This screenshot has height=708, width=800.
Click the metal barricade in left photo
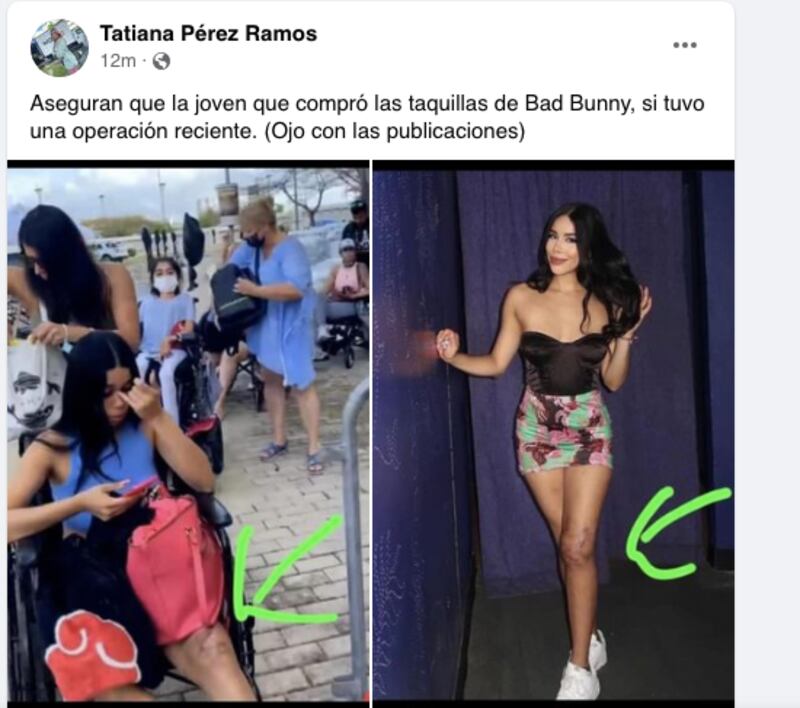356,536
